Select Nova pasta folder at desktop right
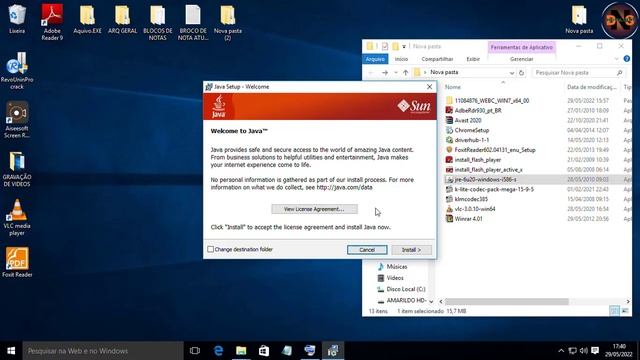640x360 pixels. [x=579, y=19]
